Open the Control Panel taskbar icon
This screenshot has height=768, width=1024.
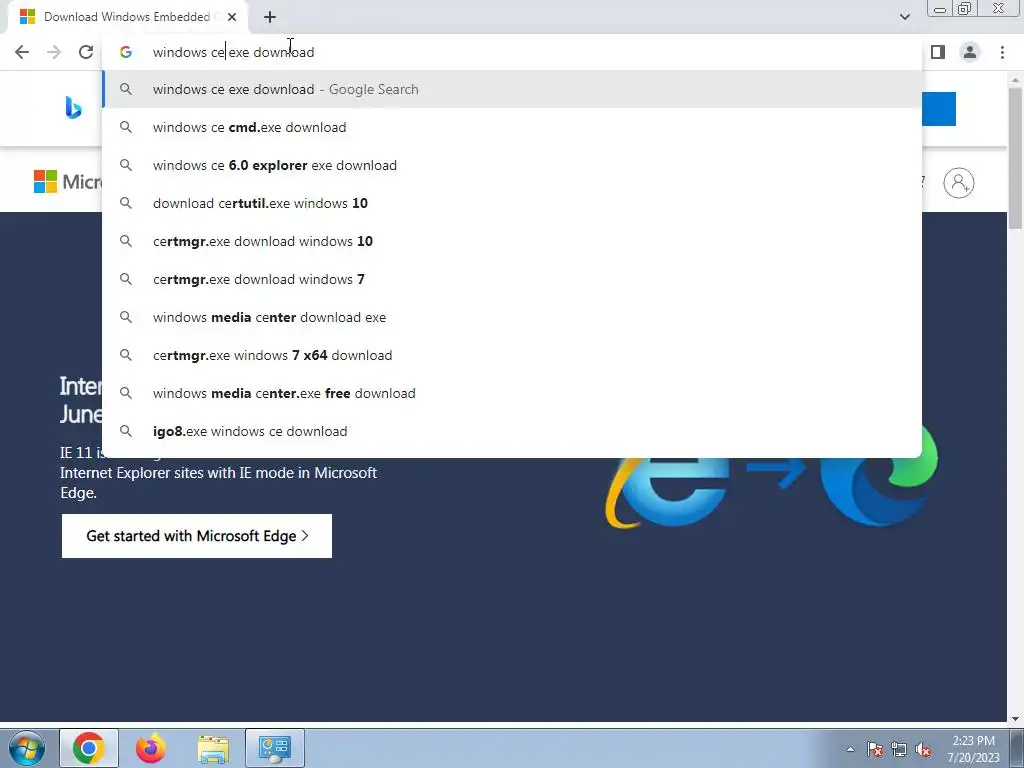tap(275, 748)
